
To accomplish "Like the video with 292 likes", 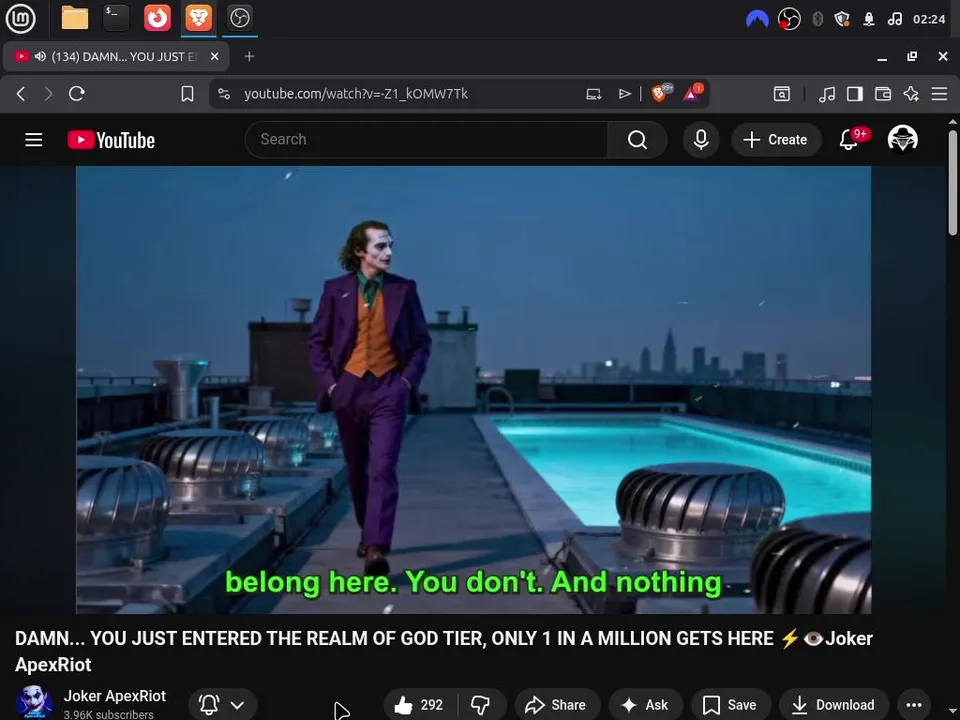I will (420, 705).
